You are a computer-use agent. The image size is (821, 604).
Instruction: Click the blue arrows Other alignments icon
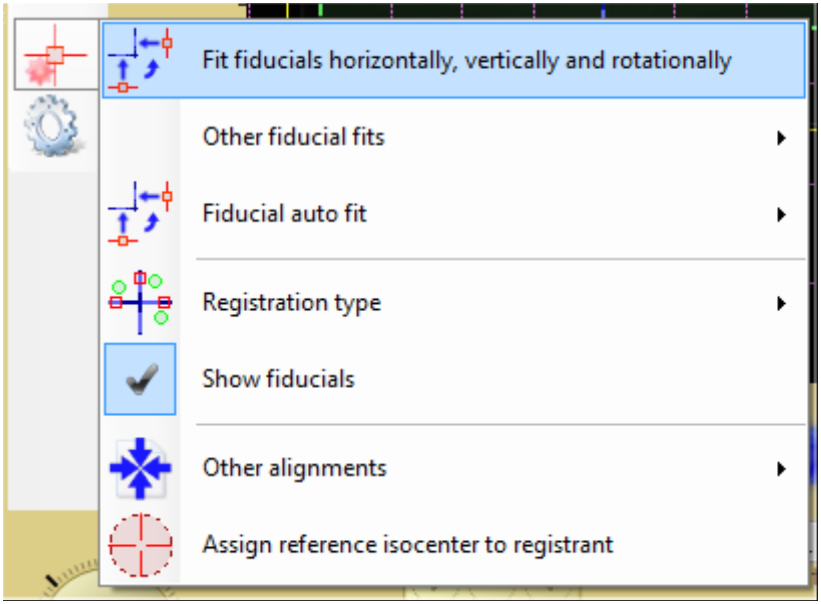pyautogui.click(x=140, y=468)
